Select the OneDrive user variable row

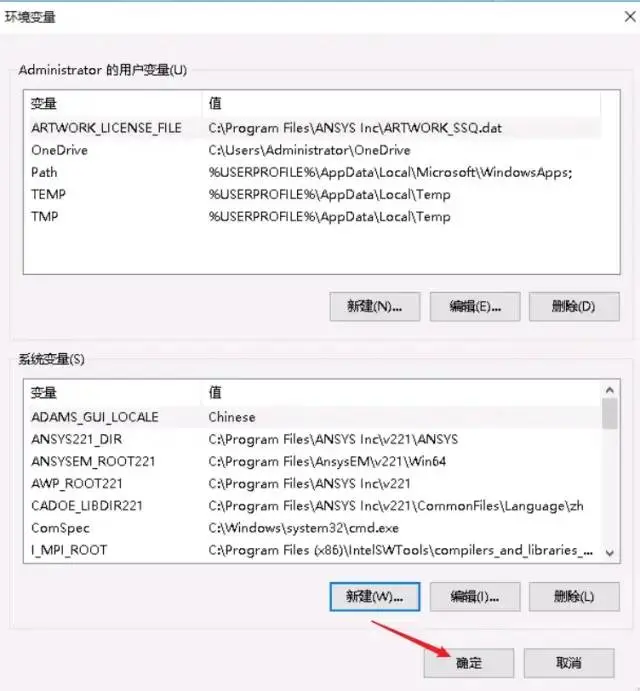(x=313, y=150)
